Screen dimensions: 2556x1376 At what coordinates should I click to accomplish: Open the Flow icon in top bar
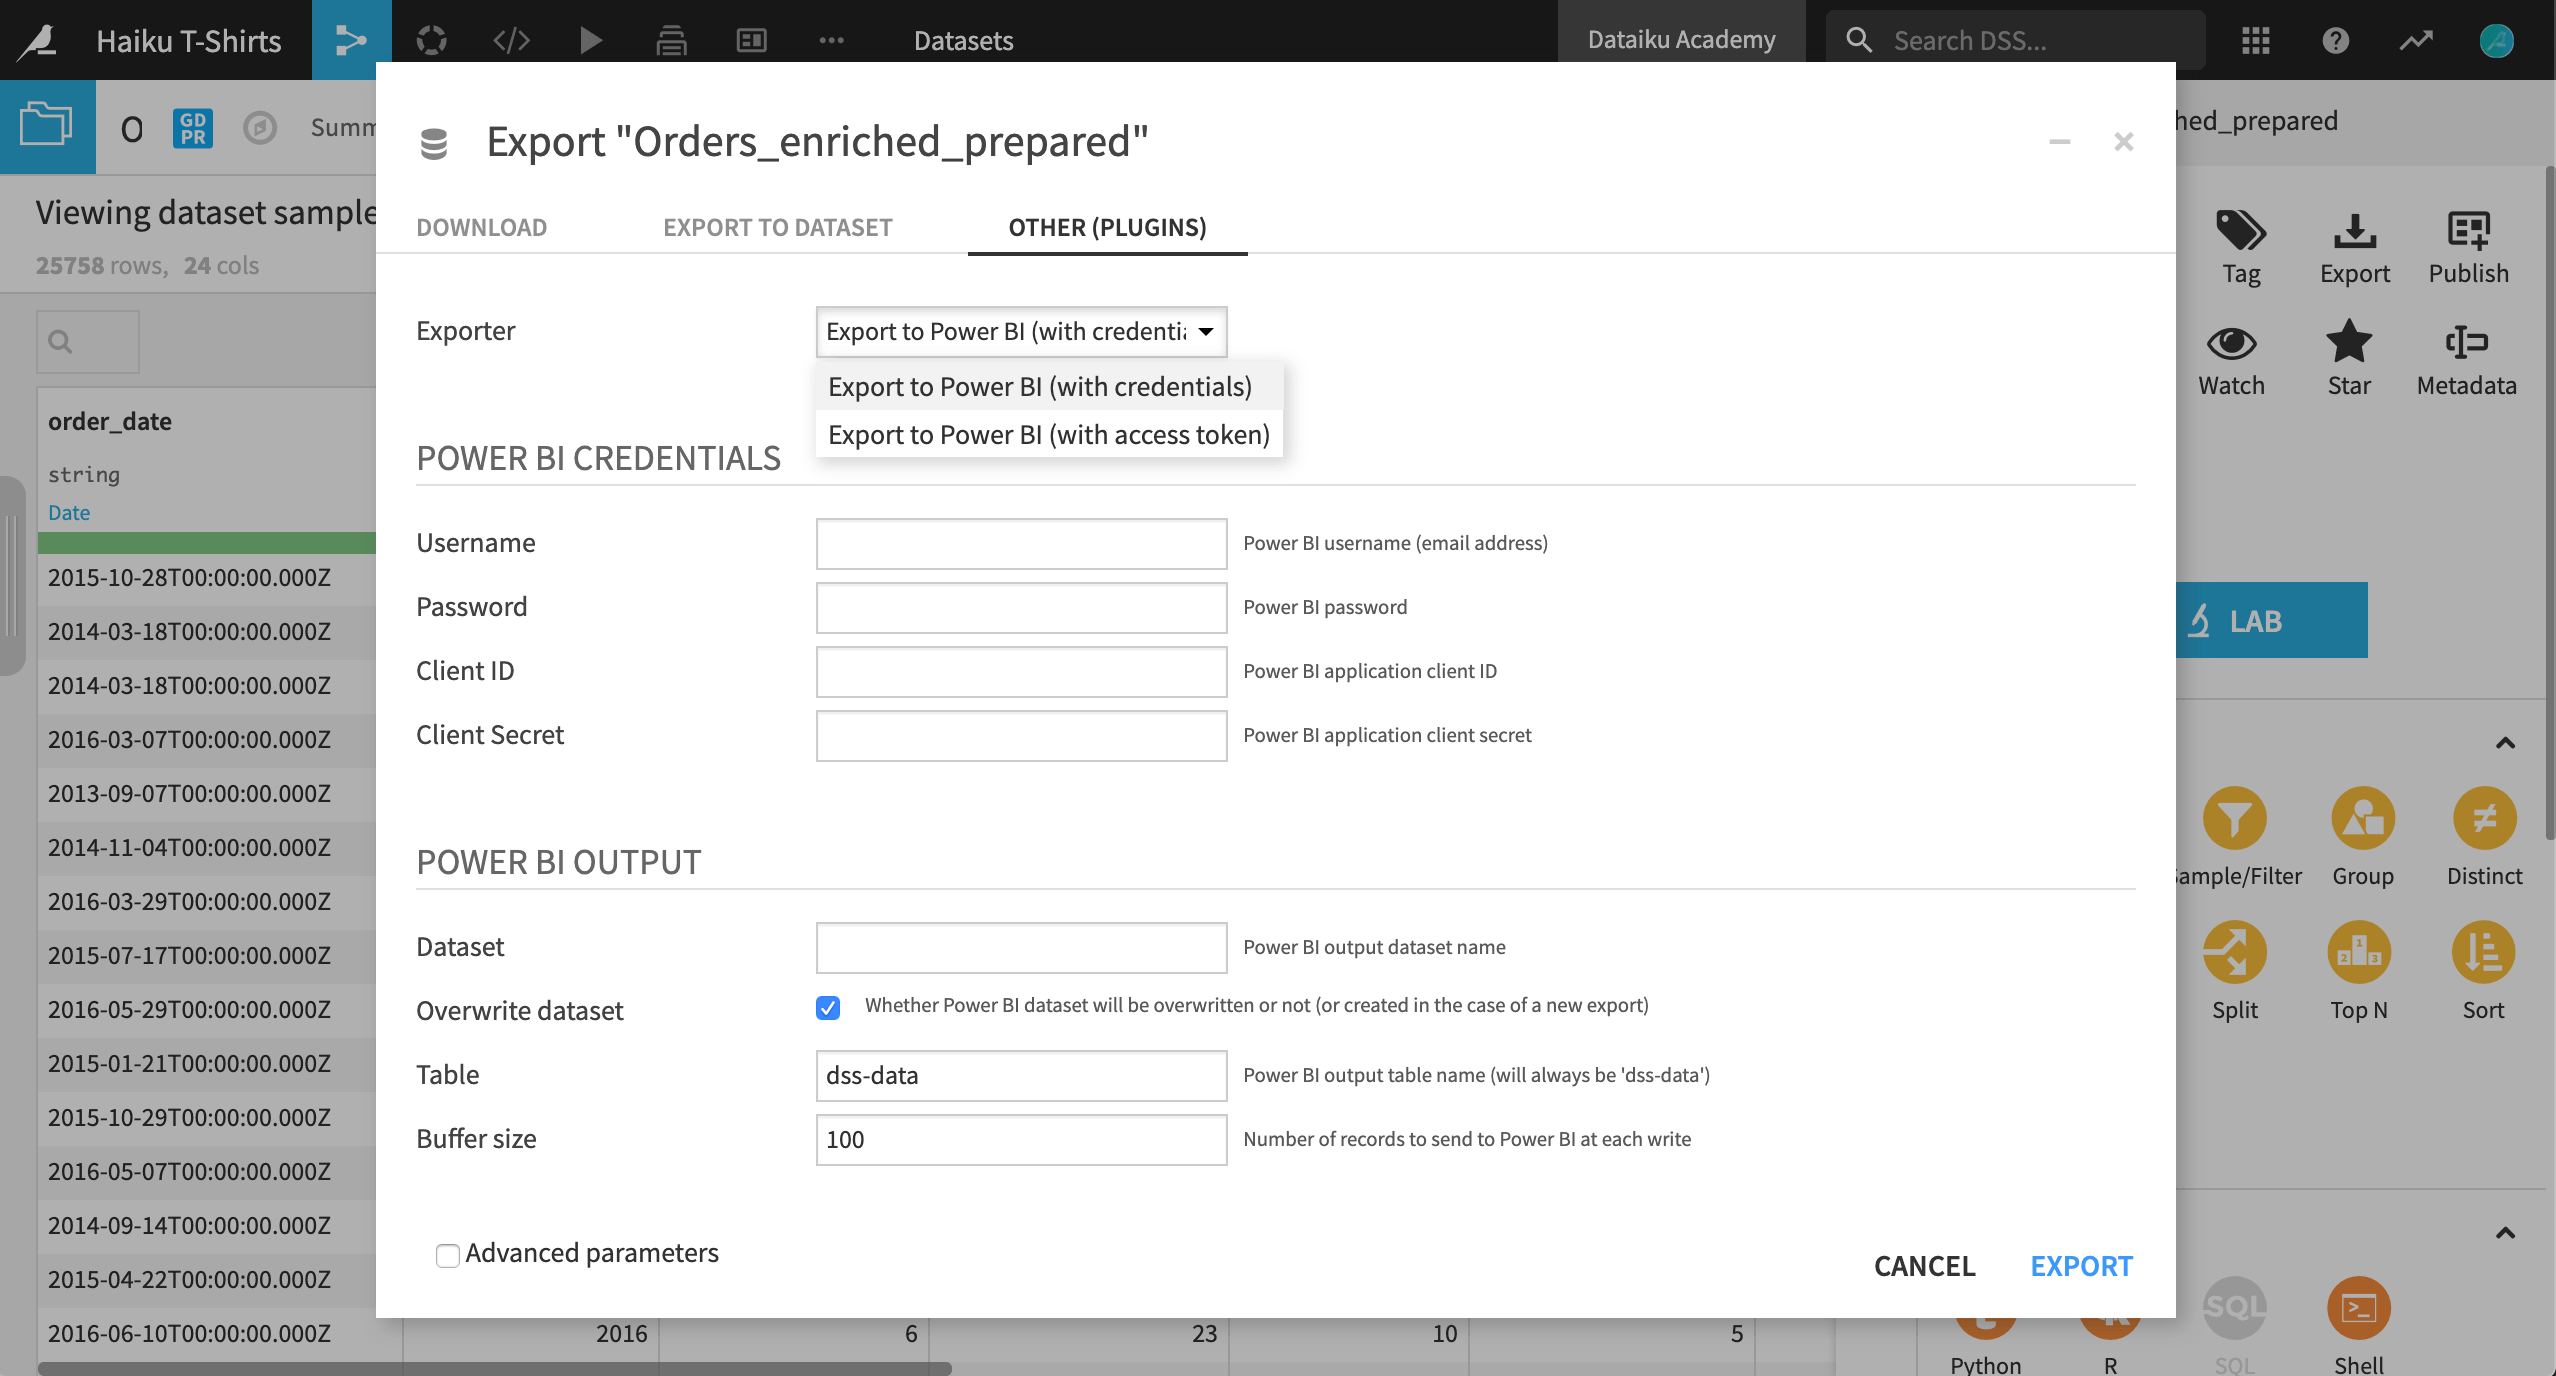[351, 40]
